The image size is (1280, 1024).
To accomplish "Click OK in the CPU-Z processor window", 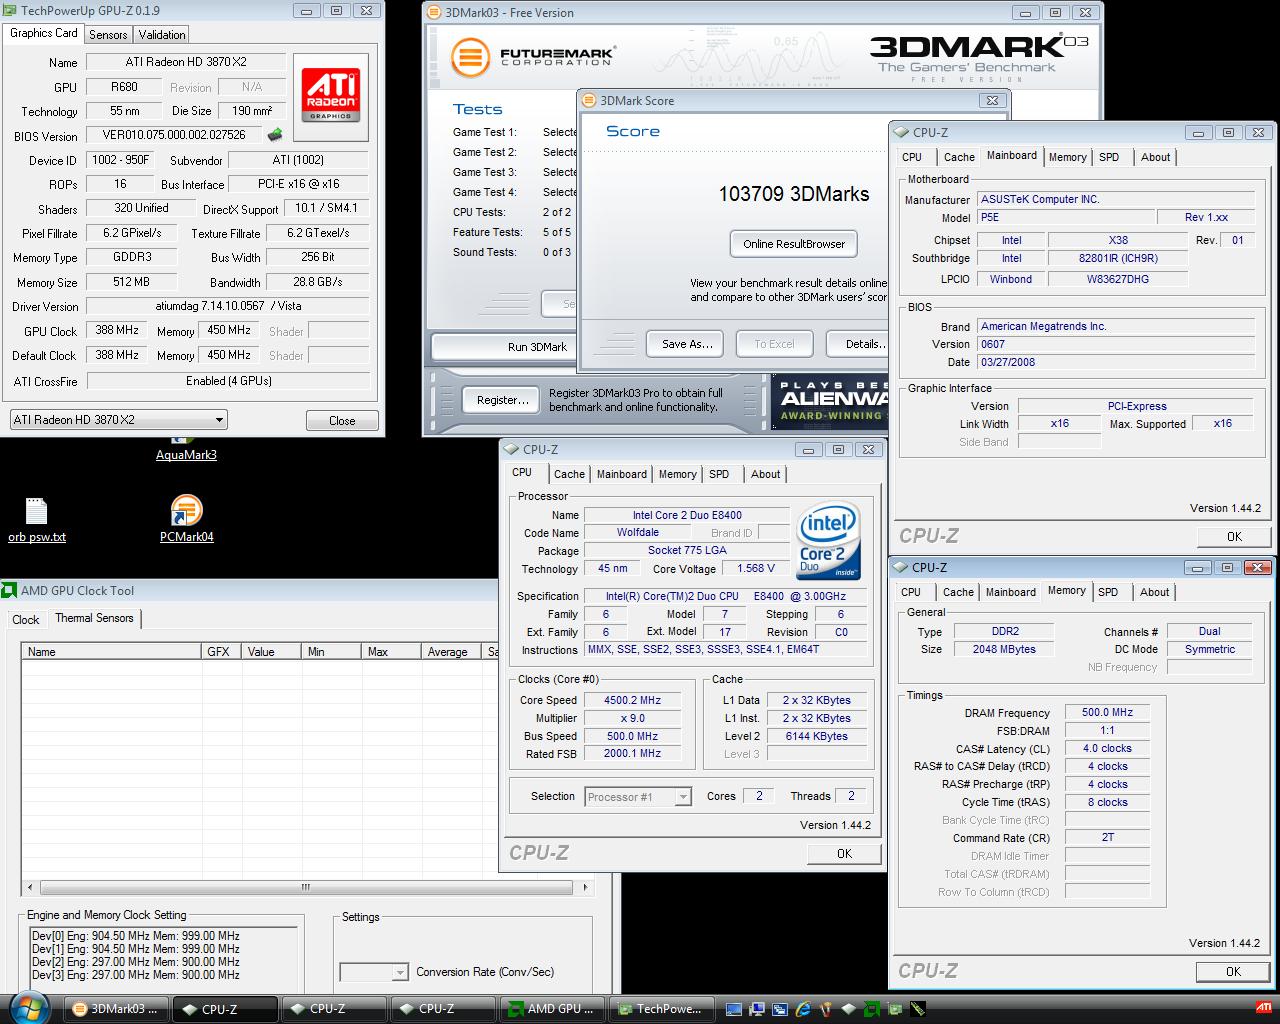I will [844, 853].
